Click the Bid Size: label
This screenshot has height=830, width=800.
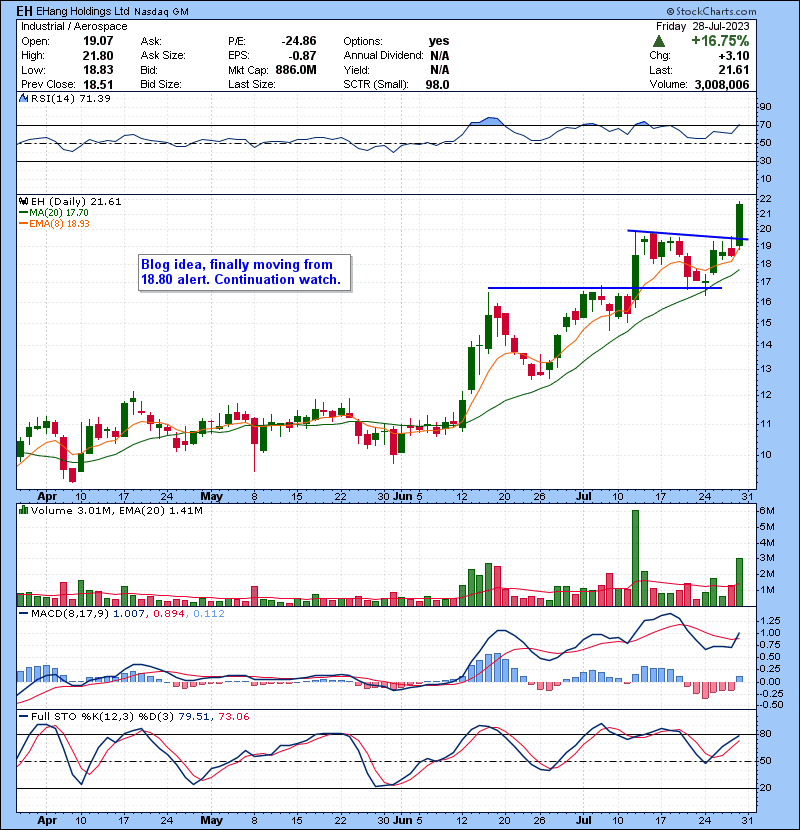click(161, 84)
